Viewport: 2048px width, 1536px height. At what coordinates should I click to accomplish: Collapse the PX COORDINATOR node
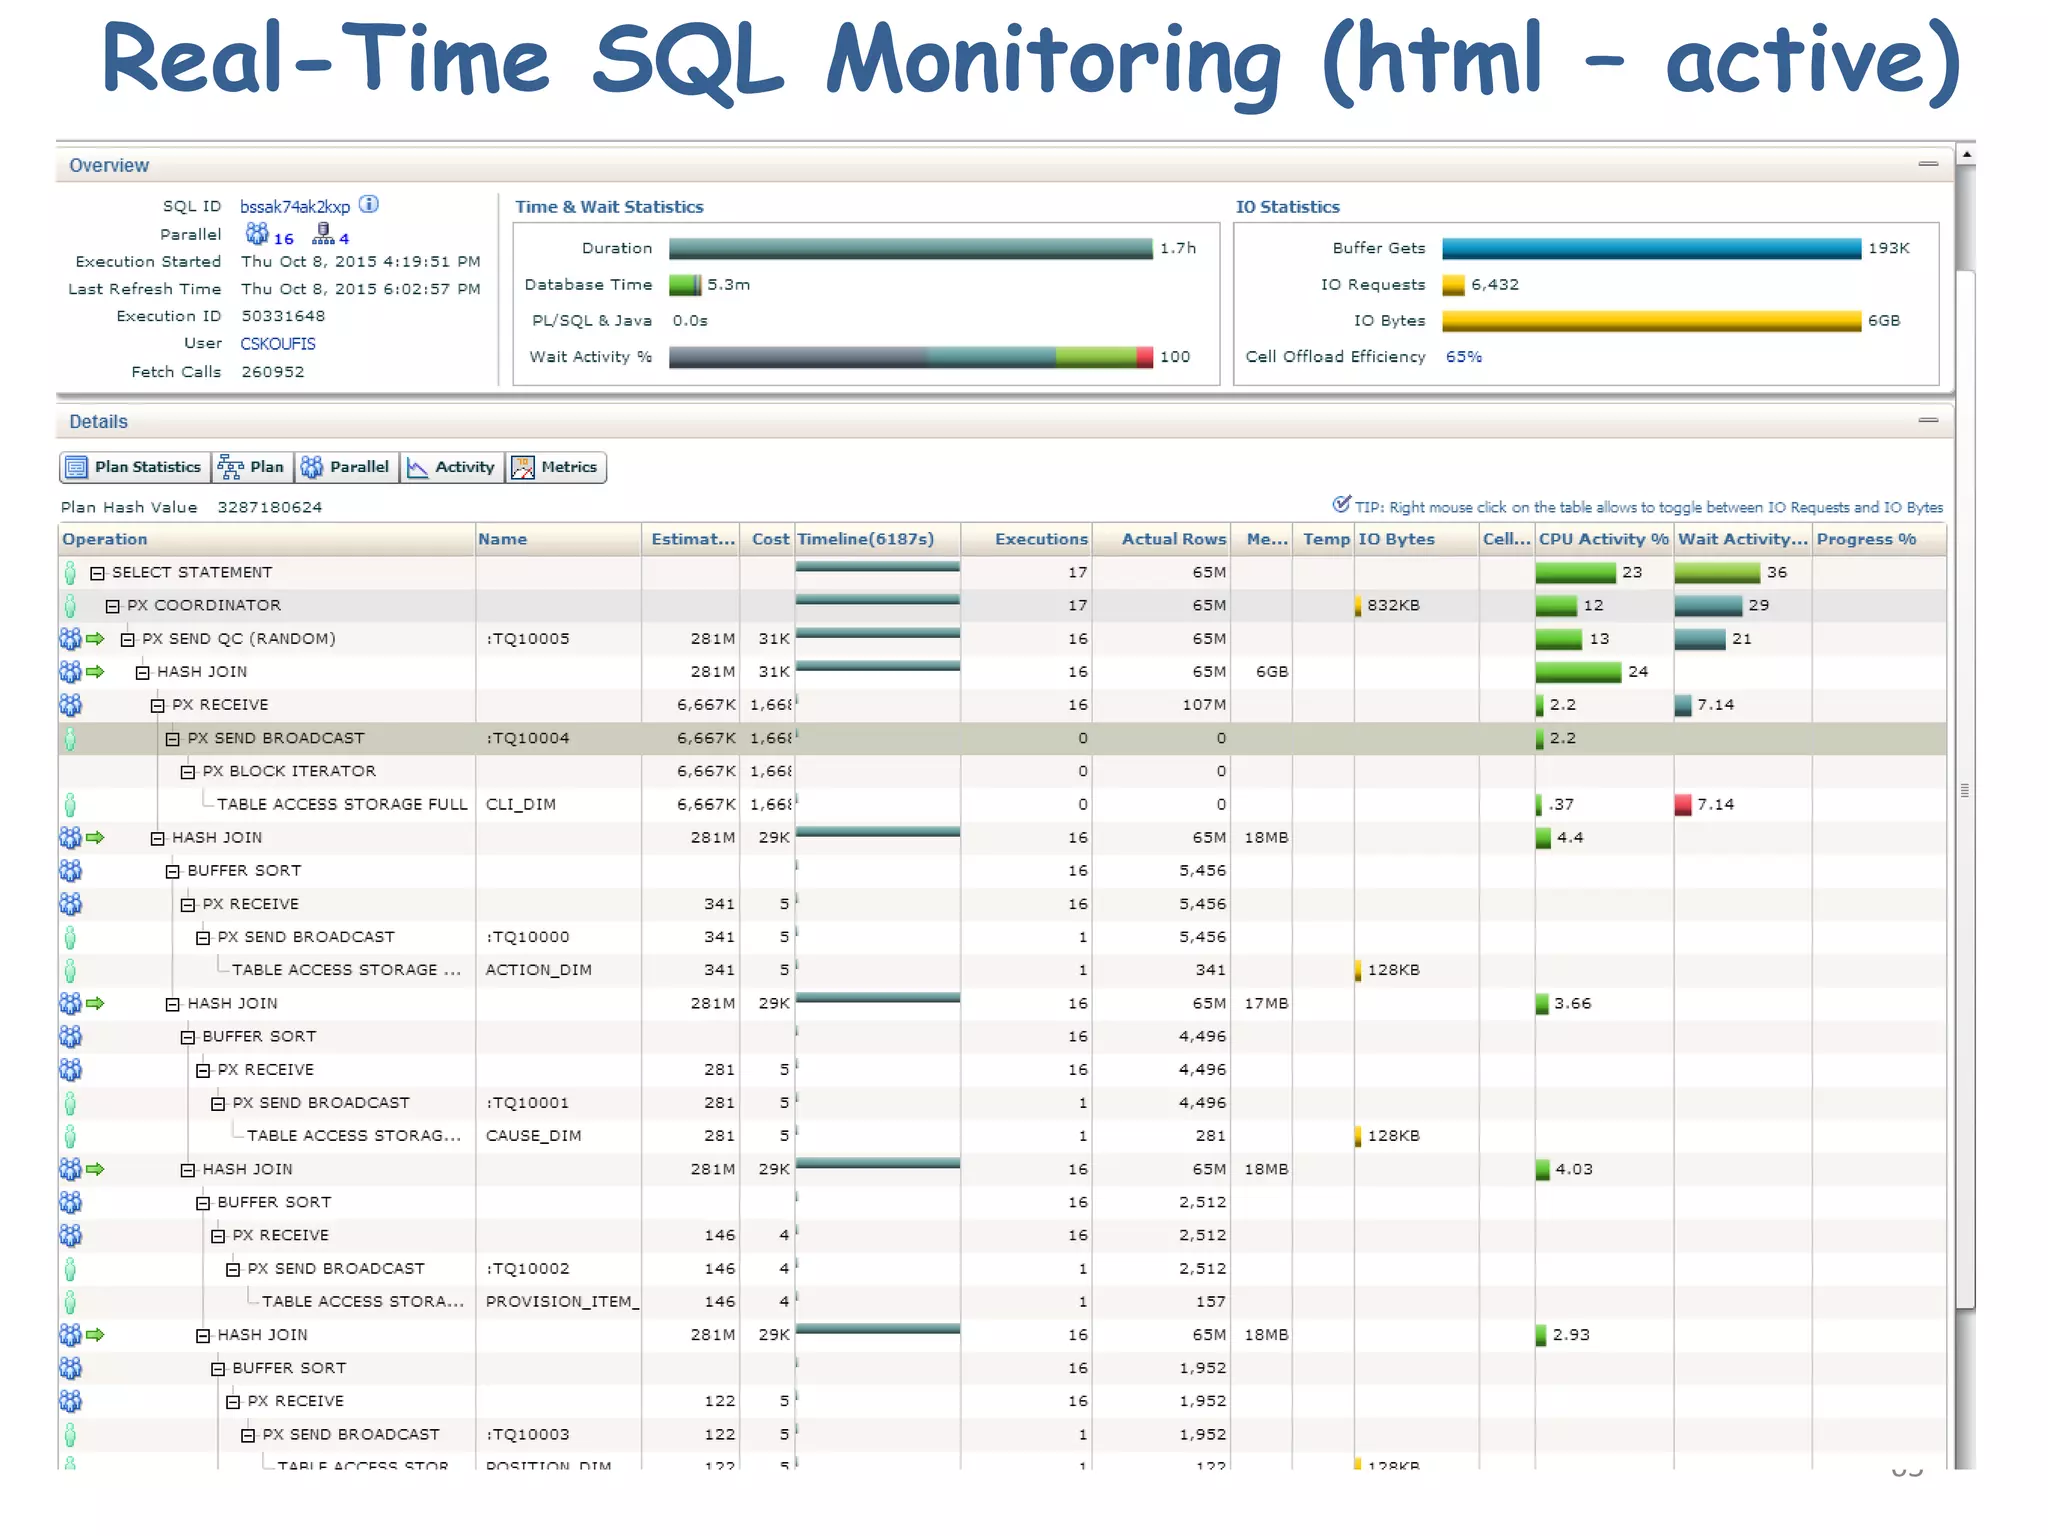(113, 606)
